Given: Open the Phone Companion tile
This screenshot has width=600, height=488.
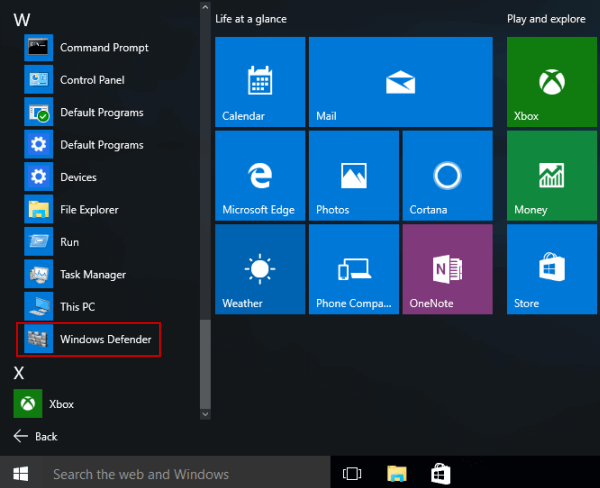Looking at the screenshot, I should 353,270.
